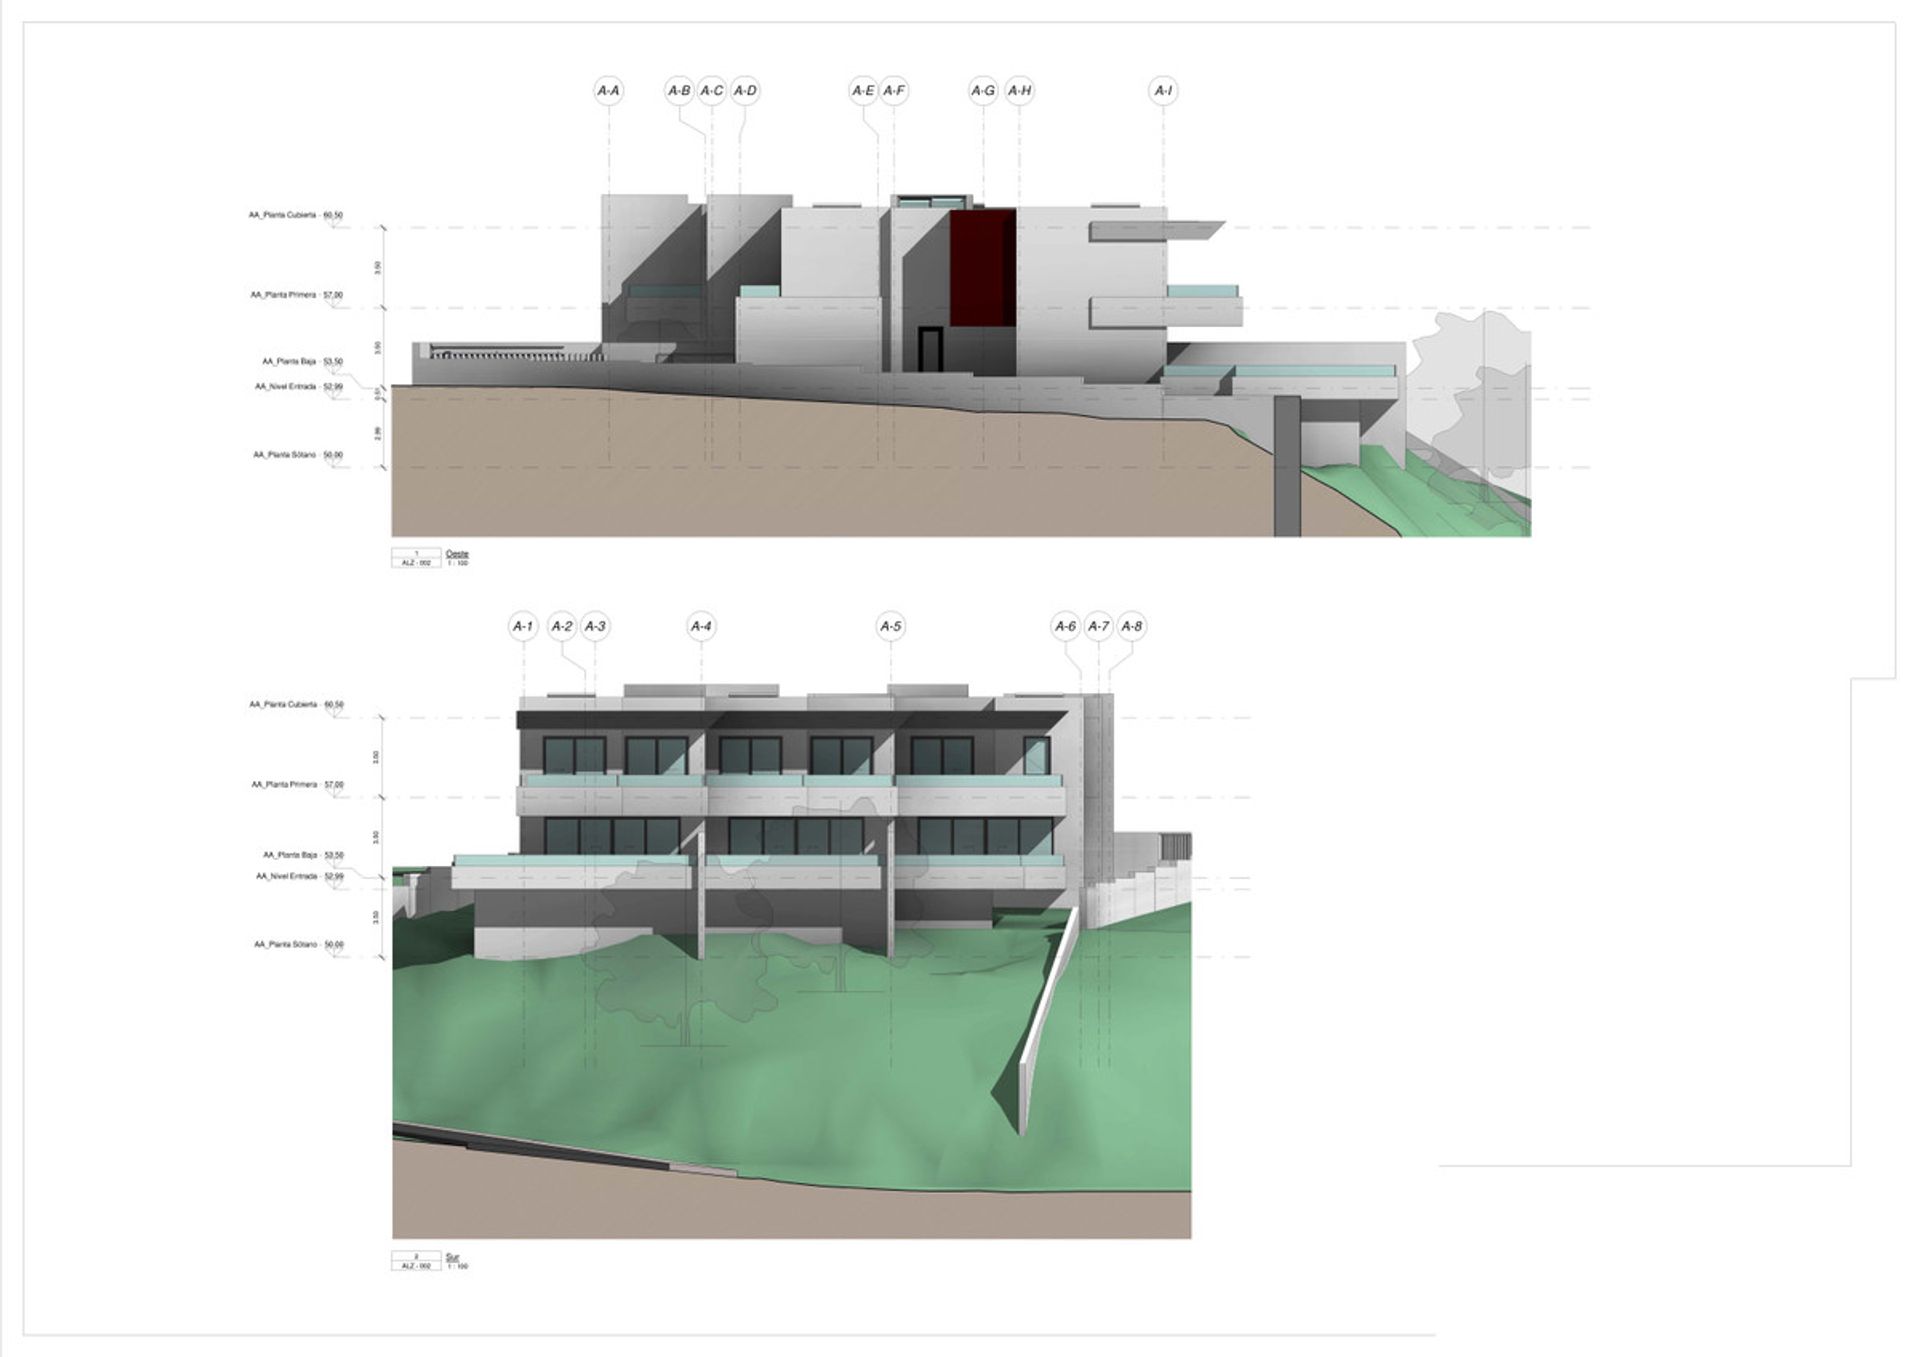Click 'AA_Planta Baja - 53.50' in Oeste elevation
Viewport: 1920px width, 1357px height.
coord(303,362)
